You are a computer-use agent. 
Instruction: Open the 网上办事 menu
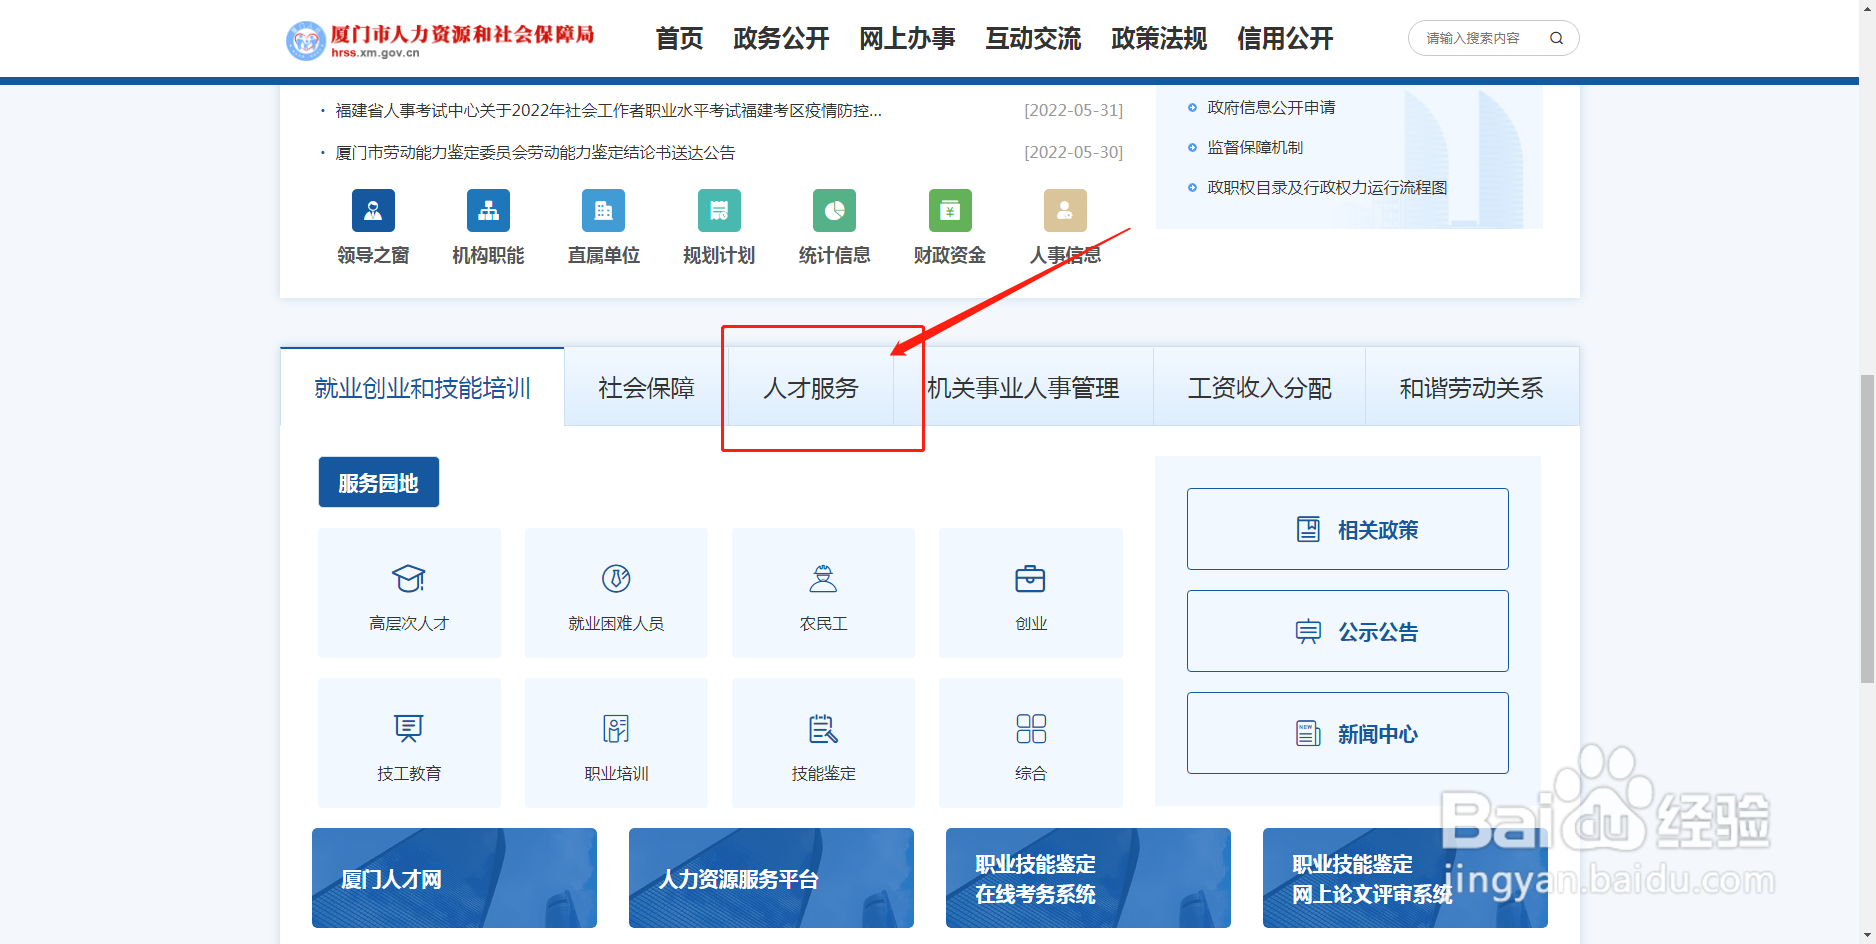pos(906,38)
